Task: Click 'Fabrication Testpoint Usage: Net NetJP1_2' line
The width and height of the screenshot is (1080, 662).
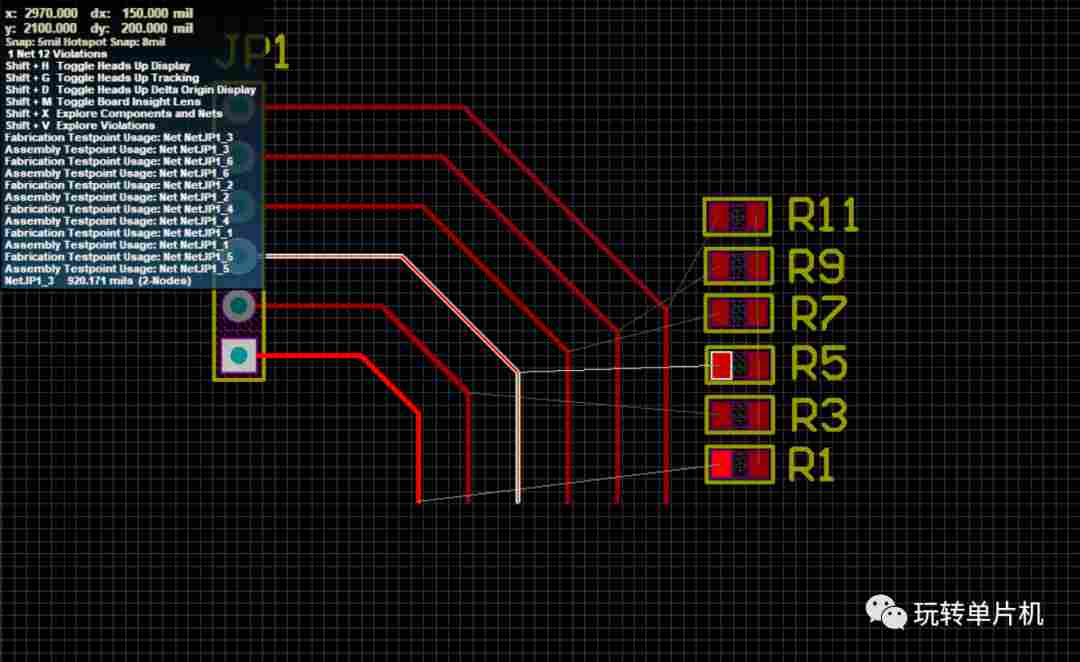Action: point(118,185)
